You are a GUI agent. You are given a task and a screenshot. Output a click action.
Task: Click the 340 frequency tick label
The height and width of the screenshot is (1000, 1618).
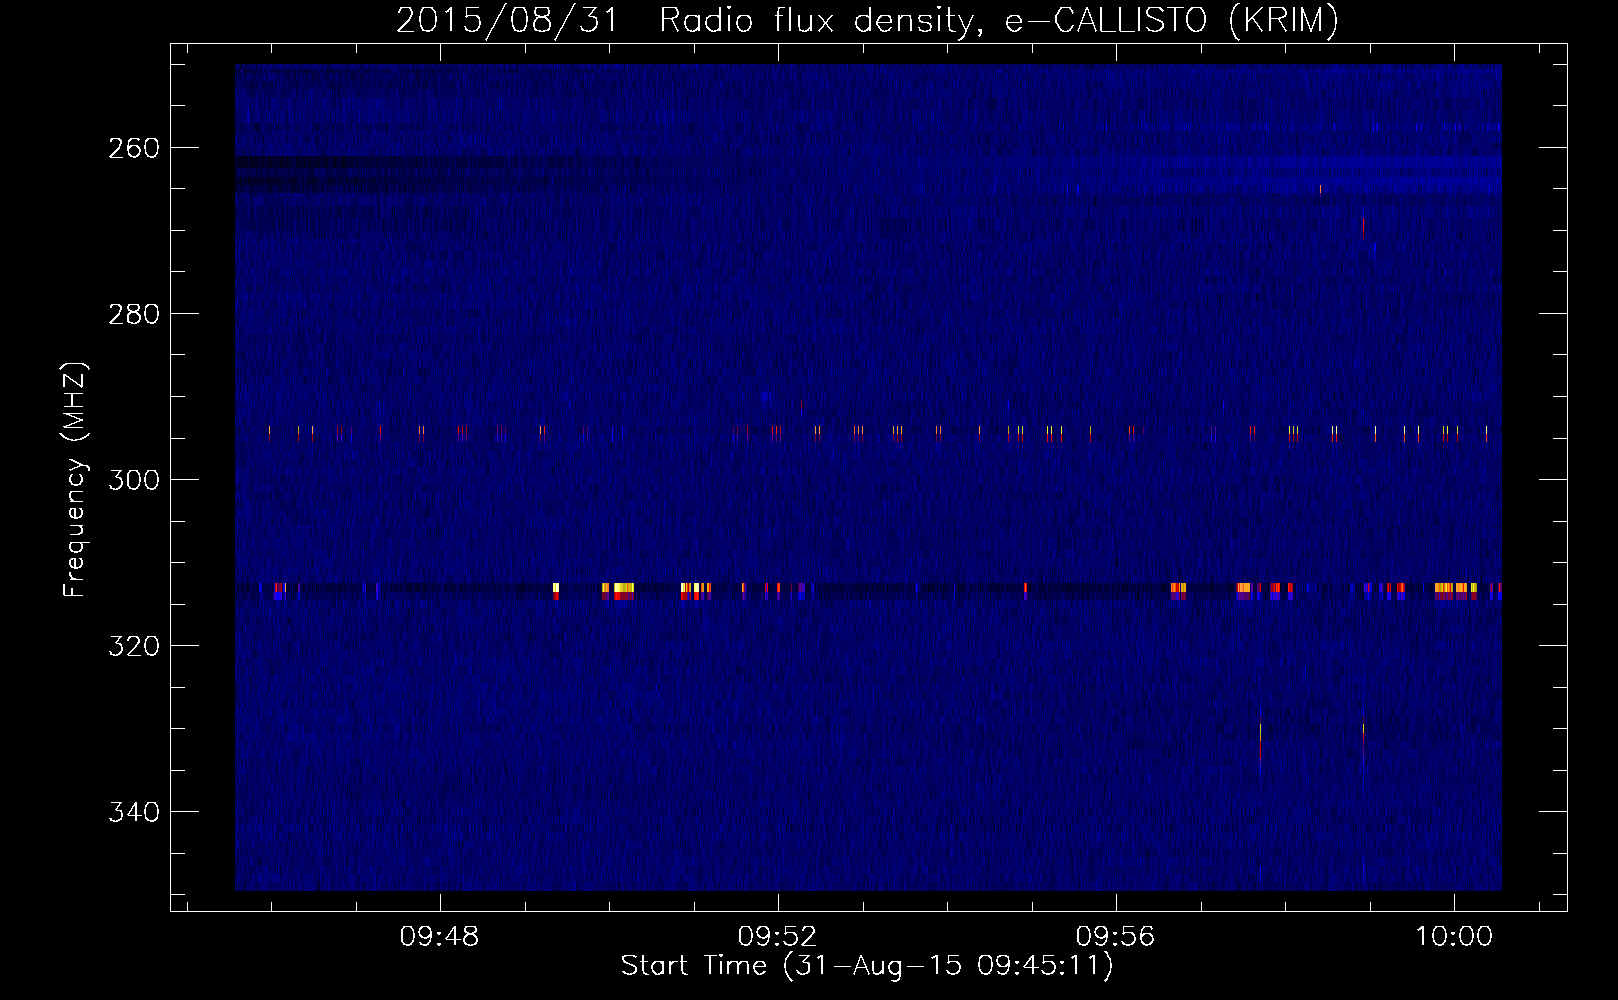click(x=133, y=812)
